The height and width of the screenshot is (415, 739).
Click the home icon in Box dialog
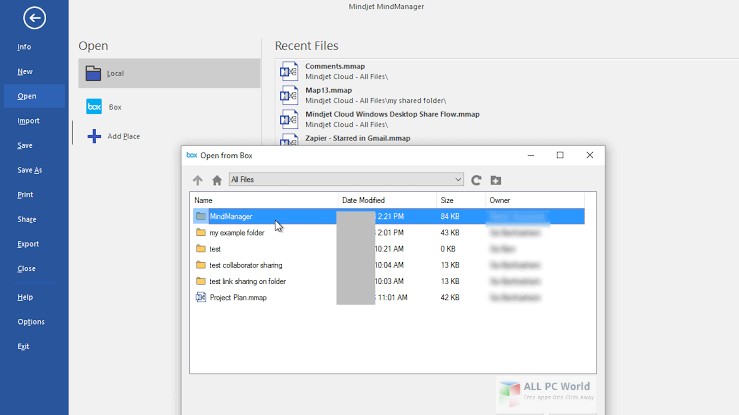217,180
